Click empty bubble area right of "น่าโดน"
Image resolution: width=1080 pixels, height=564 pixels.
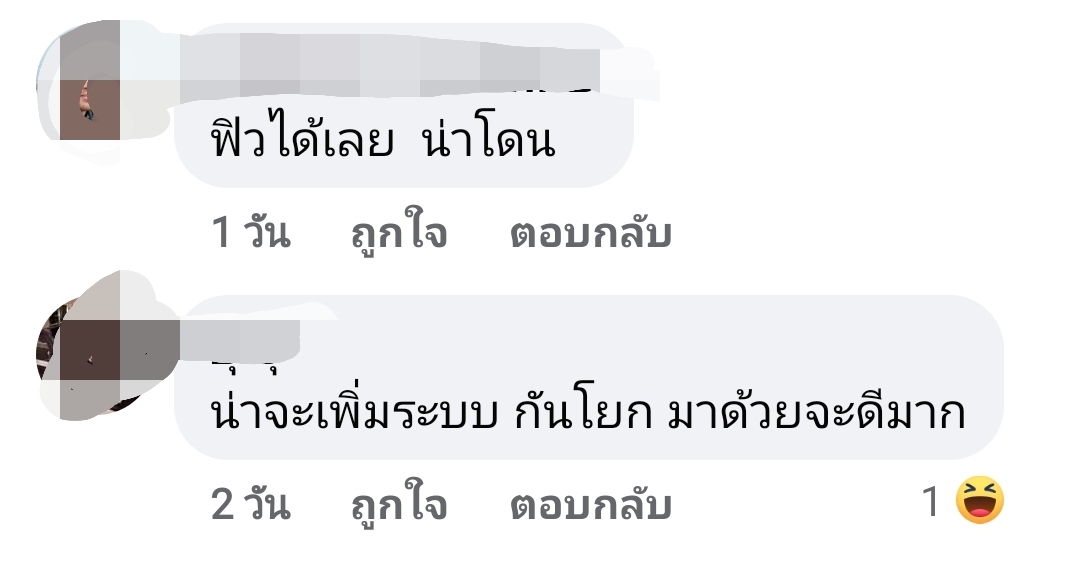pyautogui.click(x=592, y=140)
